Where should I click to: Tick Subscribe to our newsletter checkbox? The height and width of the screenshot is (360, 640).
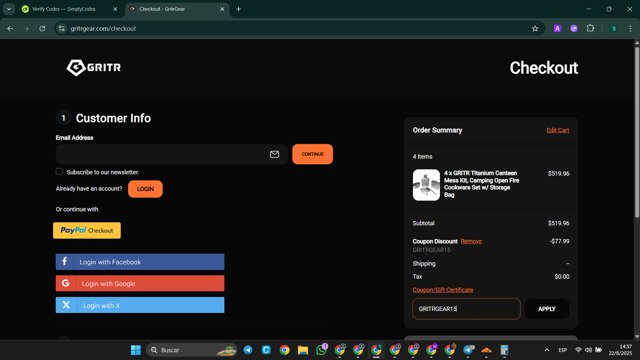[x=60, y=172]
